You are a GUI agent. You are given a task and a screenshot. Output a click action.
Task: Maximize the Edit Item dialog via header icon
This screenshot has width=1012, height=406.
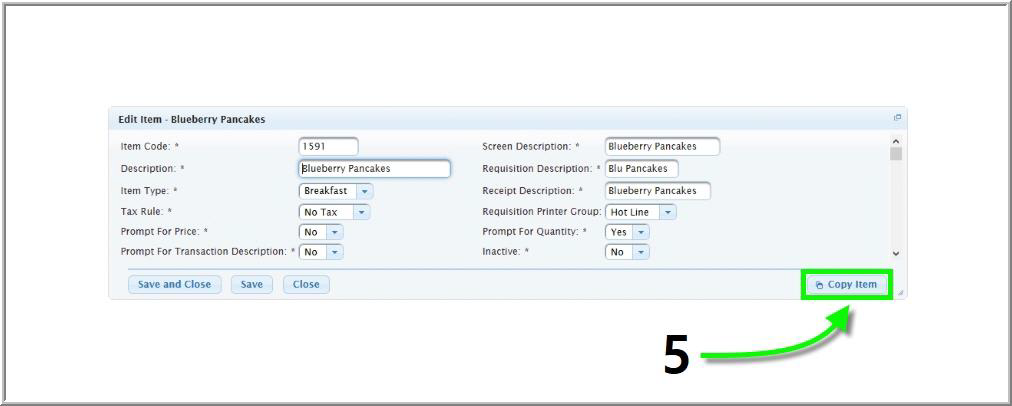(x=897, y=118)
